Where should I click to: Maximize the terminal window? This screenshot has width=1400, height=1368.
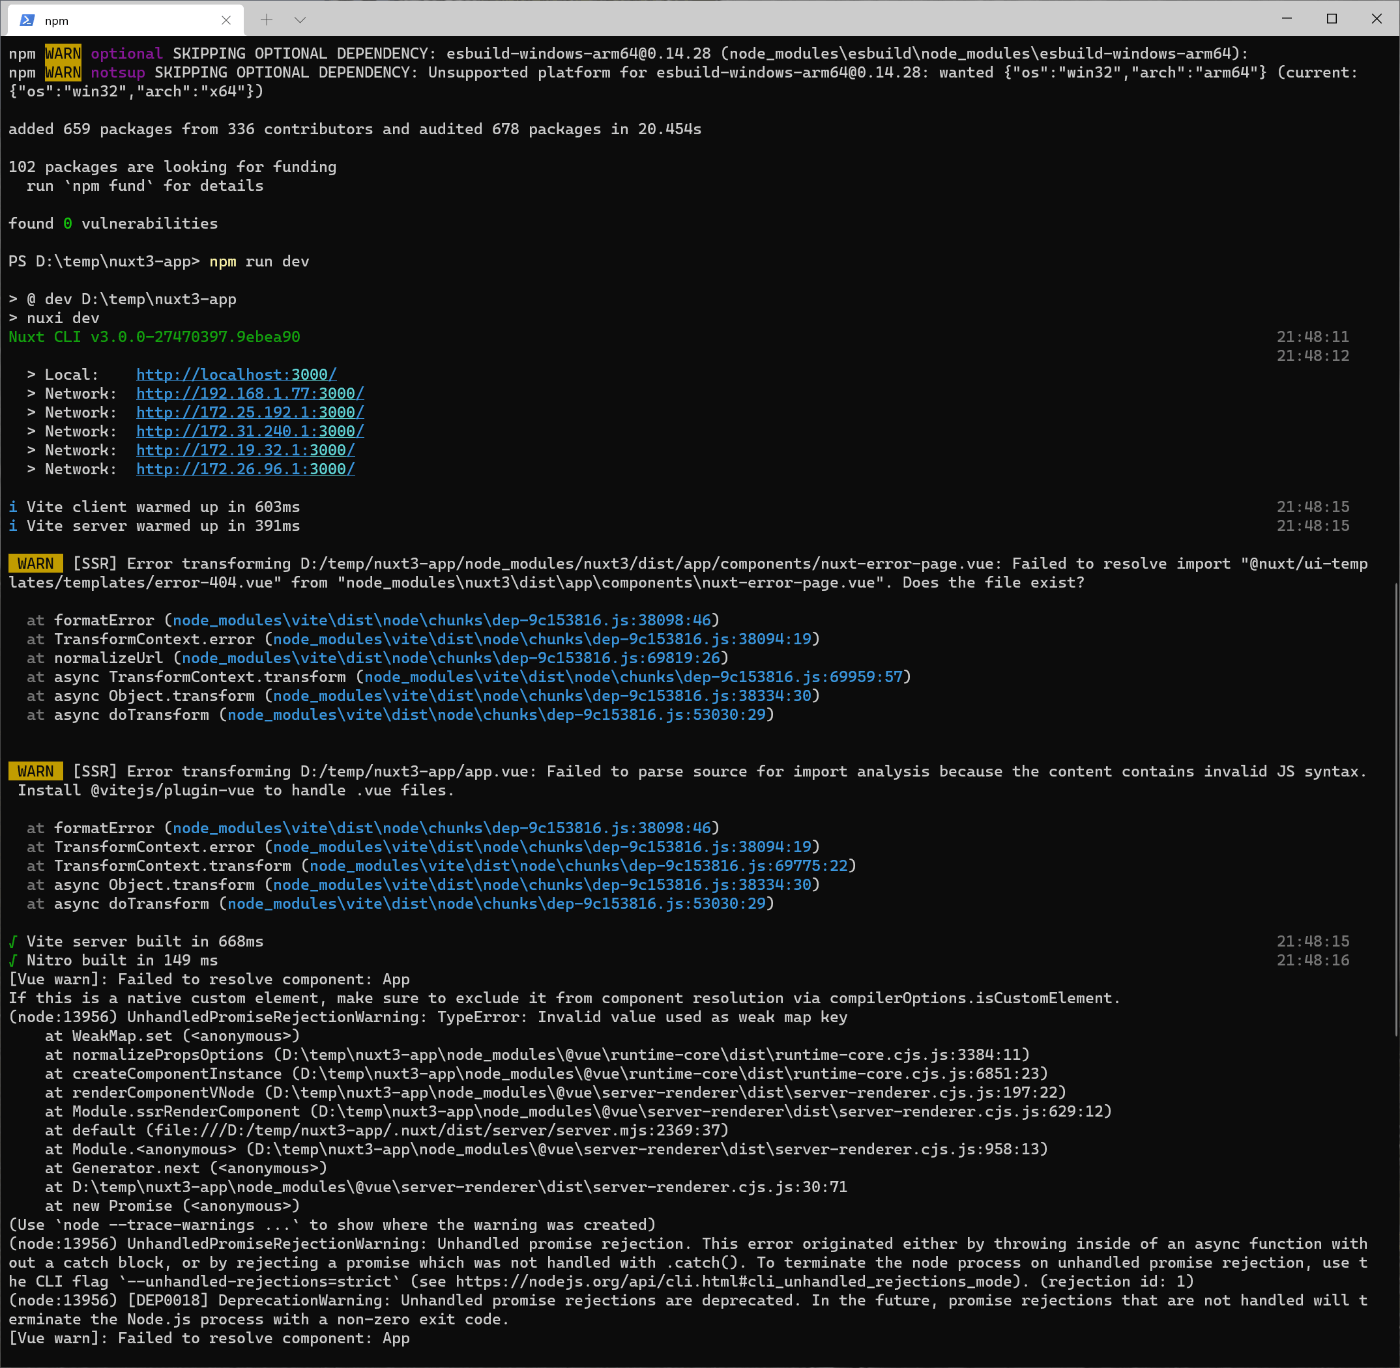[x=1332, y=19]
